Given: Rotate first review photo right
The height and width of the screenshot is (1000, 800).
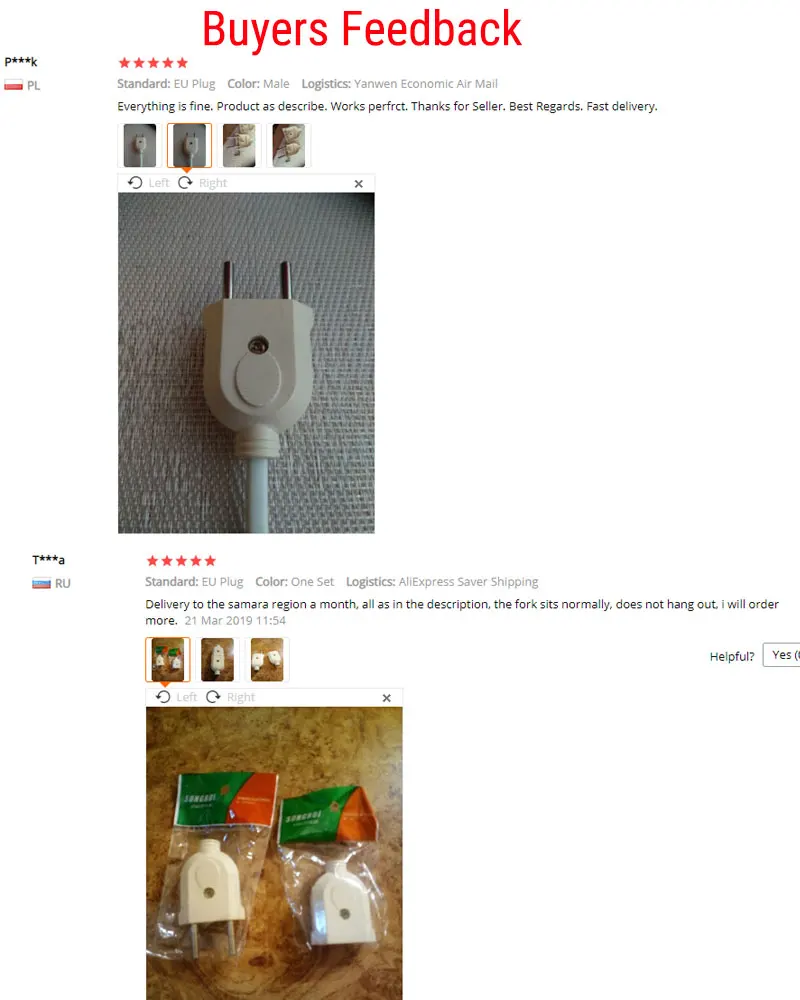Looking at the screenshot, I should [202, 183].
